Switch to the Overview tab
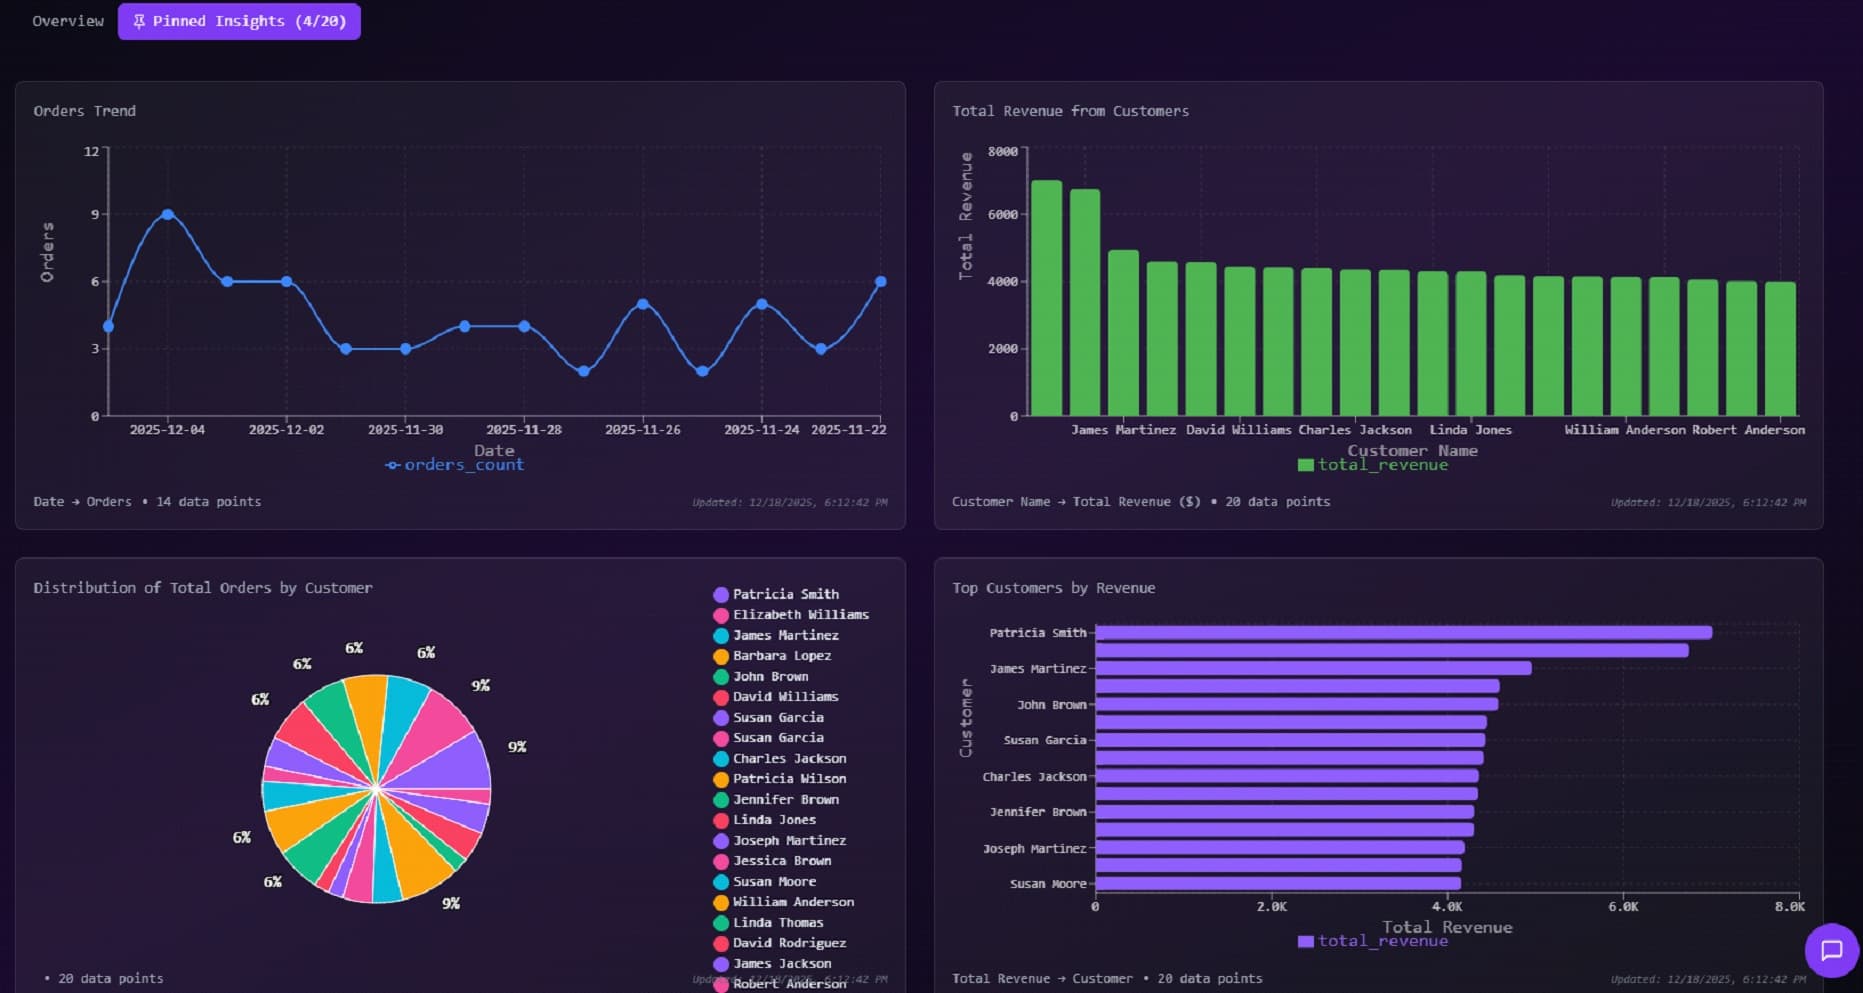The image size is (1863, 993). click(66, 20)
